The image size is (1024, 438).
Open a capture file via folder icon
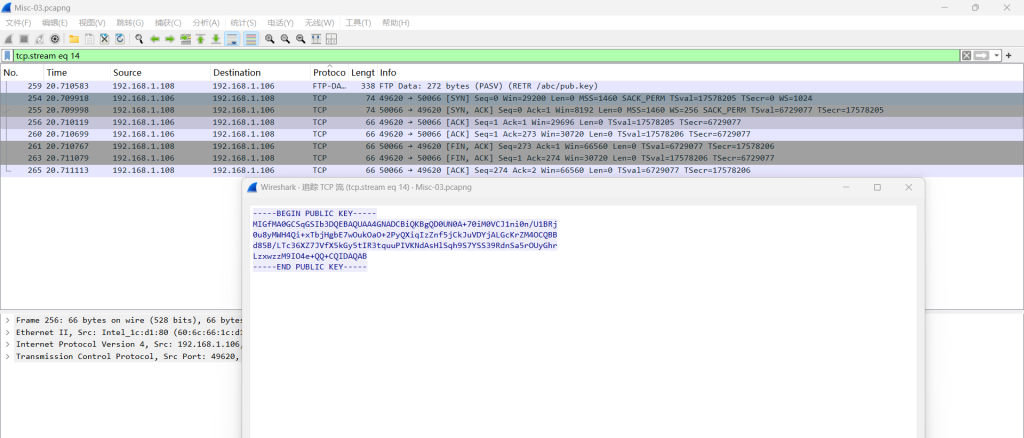click(74, 39)
